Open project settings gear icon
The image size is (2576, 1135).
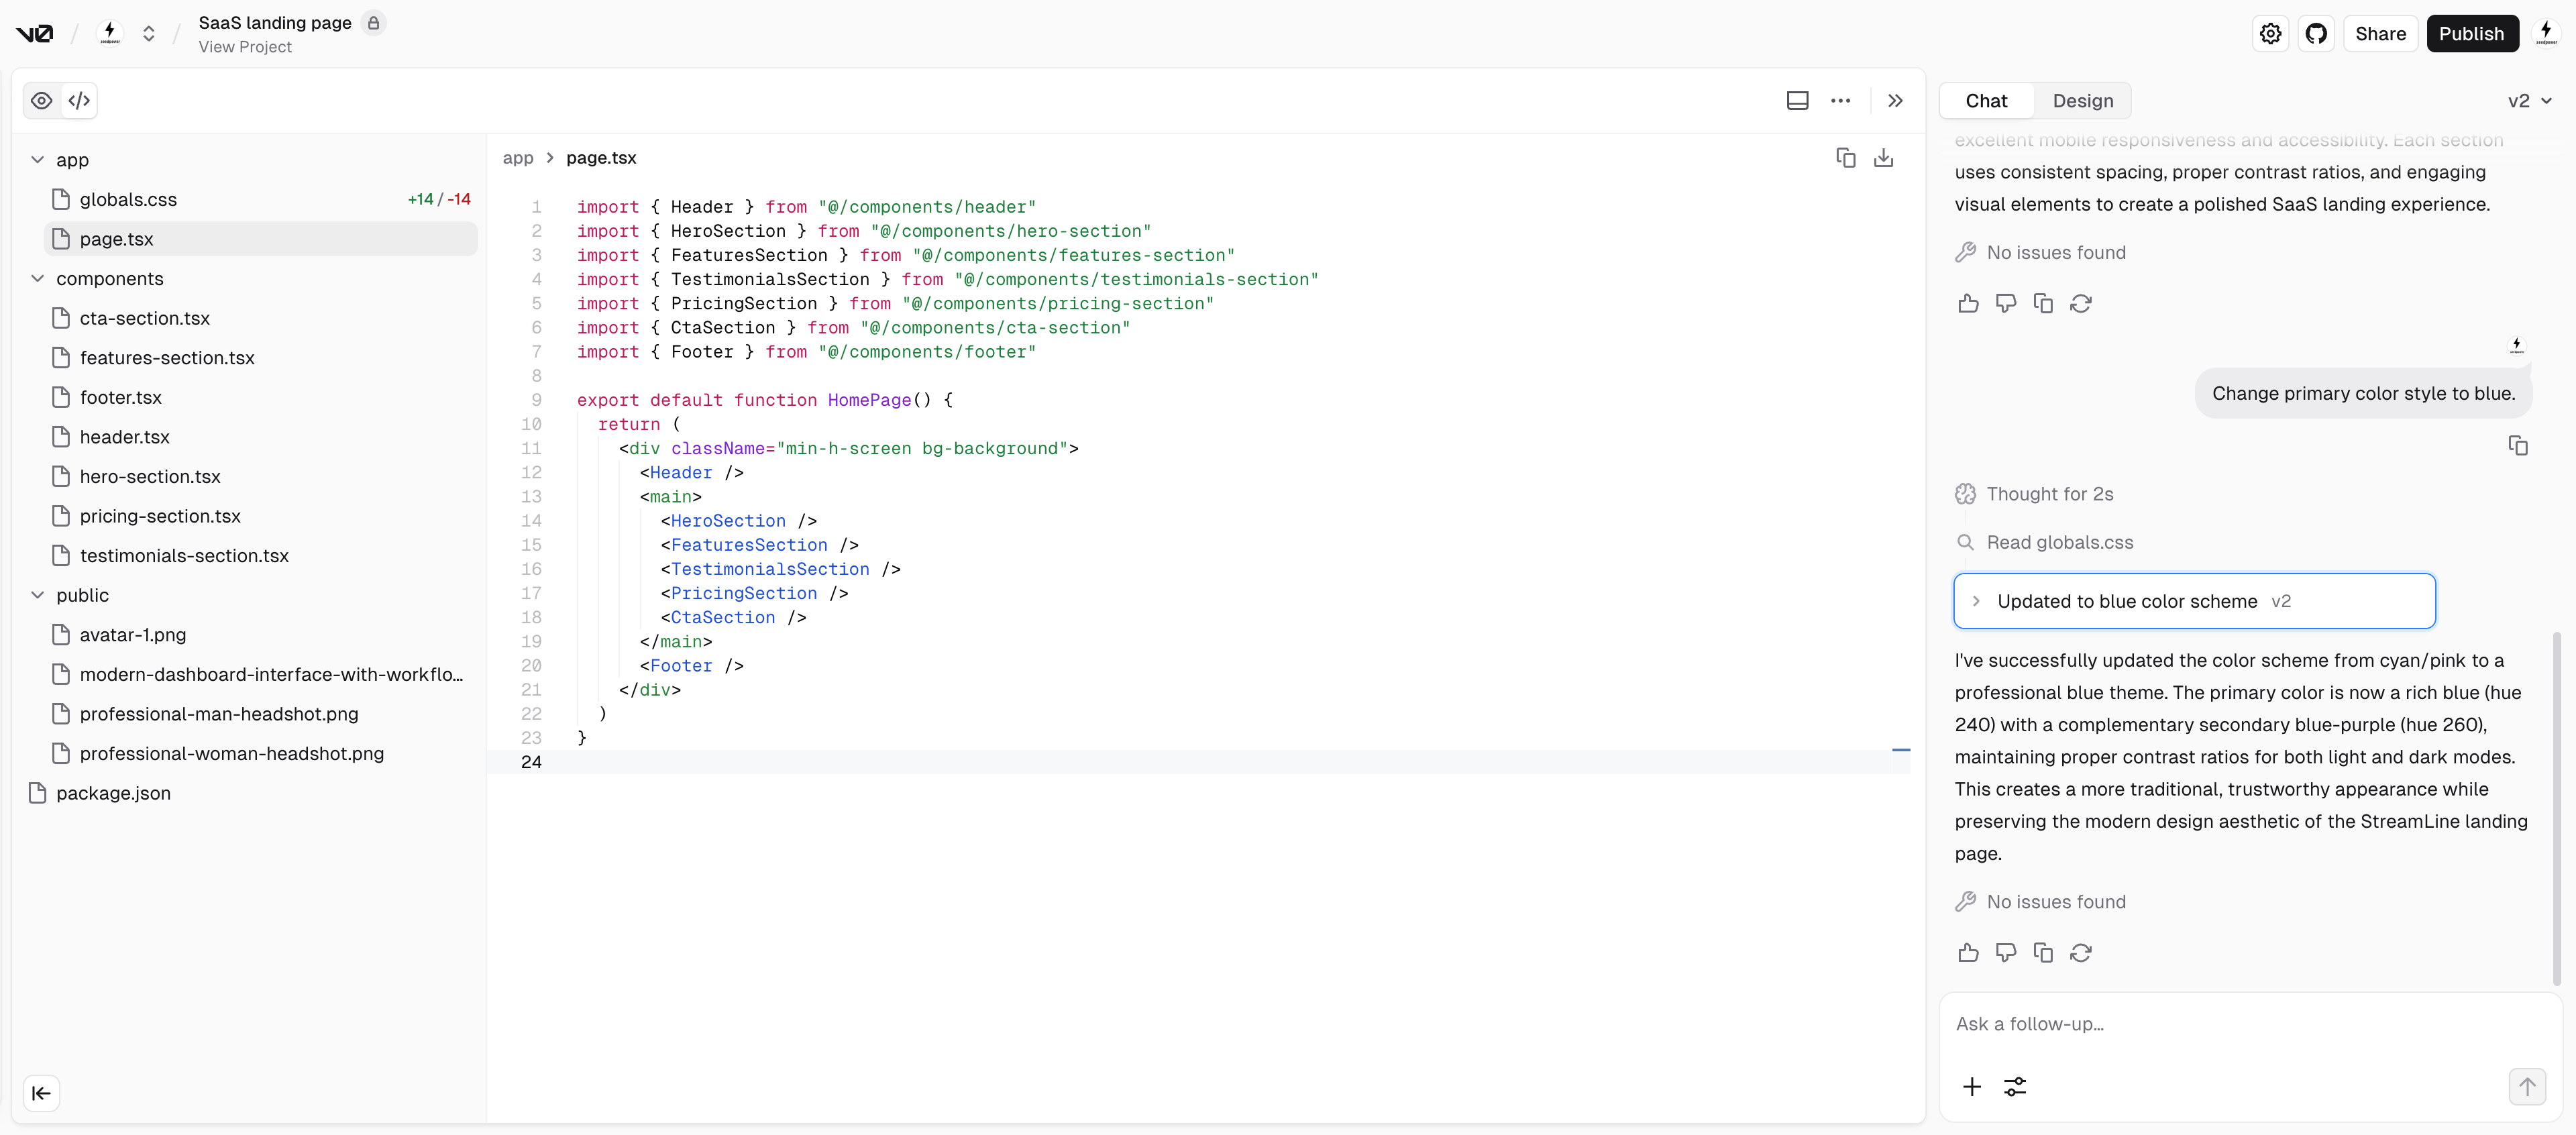(2270, 34)
